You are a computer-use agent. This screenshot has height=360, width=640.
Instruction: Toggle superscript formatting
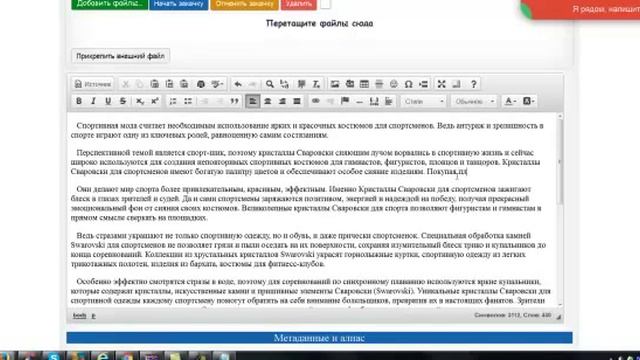point(155,101)
